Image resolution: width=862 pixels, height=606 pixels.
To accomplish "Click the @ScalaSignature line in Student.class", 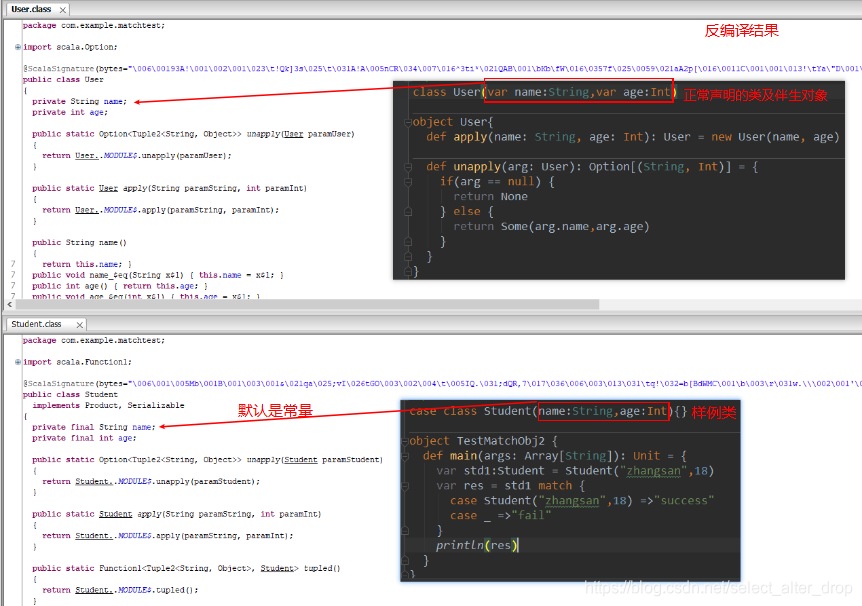I will (442, 384).
